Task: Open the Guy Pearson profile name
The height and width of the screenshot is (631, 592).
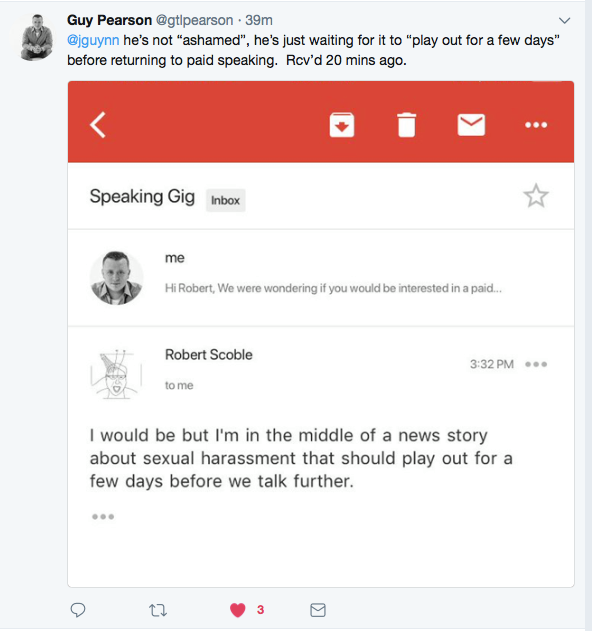Action: click(109, 20)
